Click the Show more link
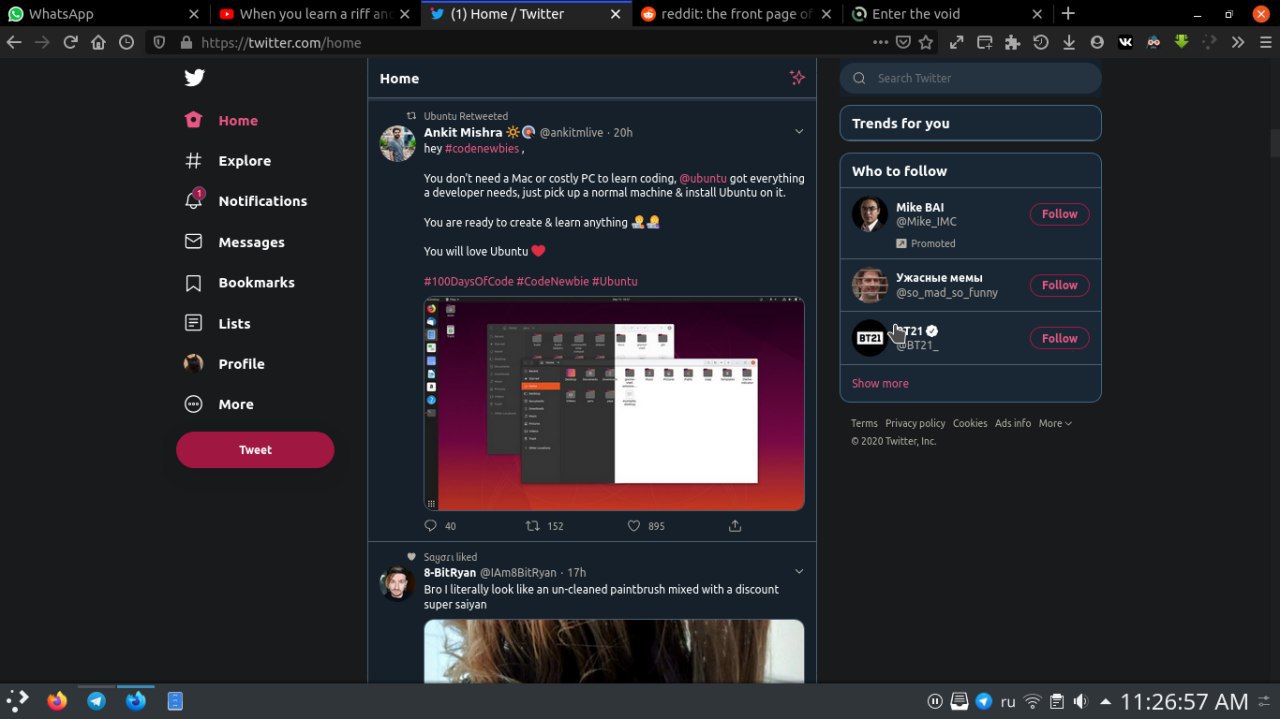 pos(880,383)
